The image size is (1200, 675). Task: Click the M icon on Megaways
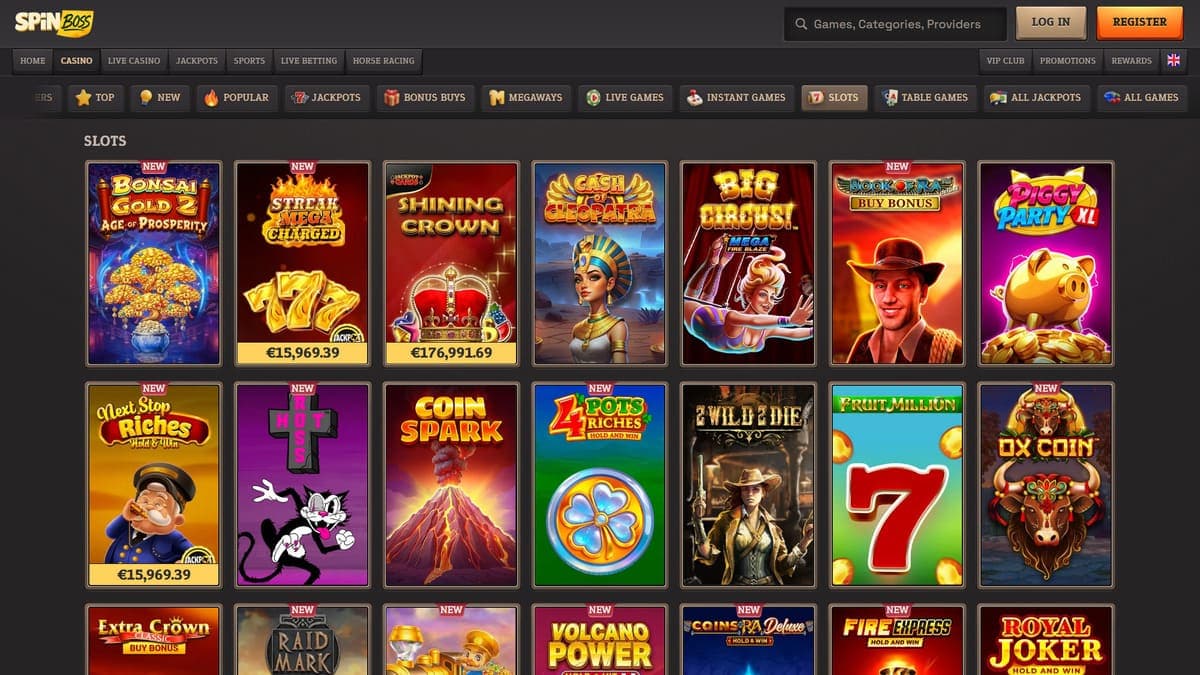click(497, 98)
